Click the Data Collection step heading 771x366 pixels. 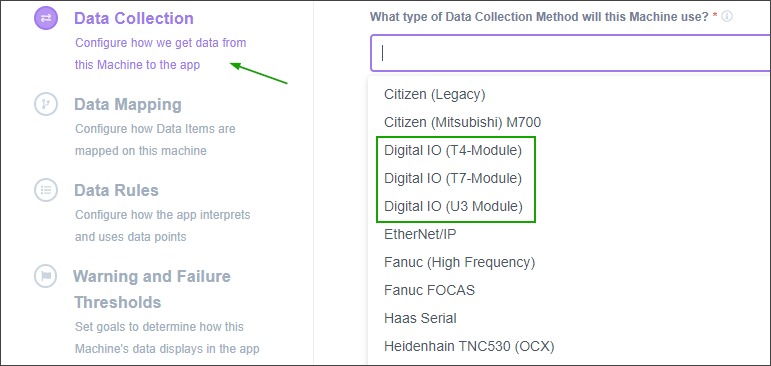click(134, 19)
